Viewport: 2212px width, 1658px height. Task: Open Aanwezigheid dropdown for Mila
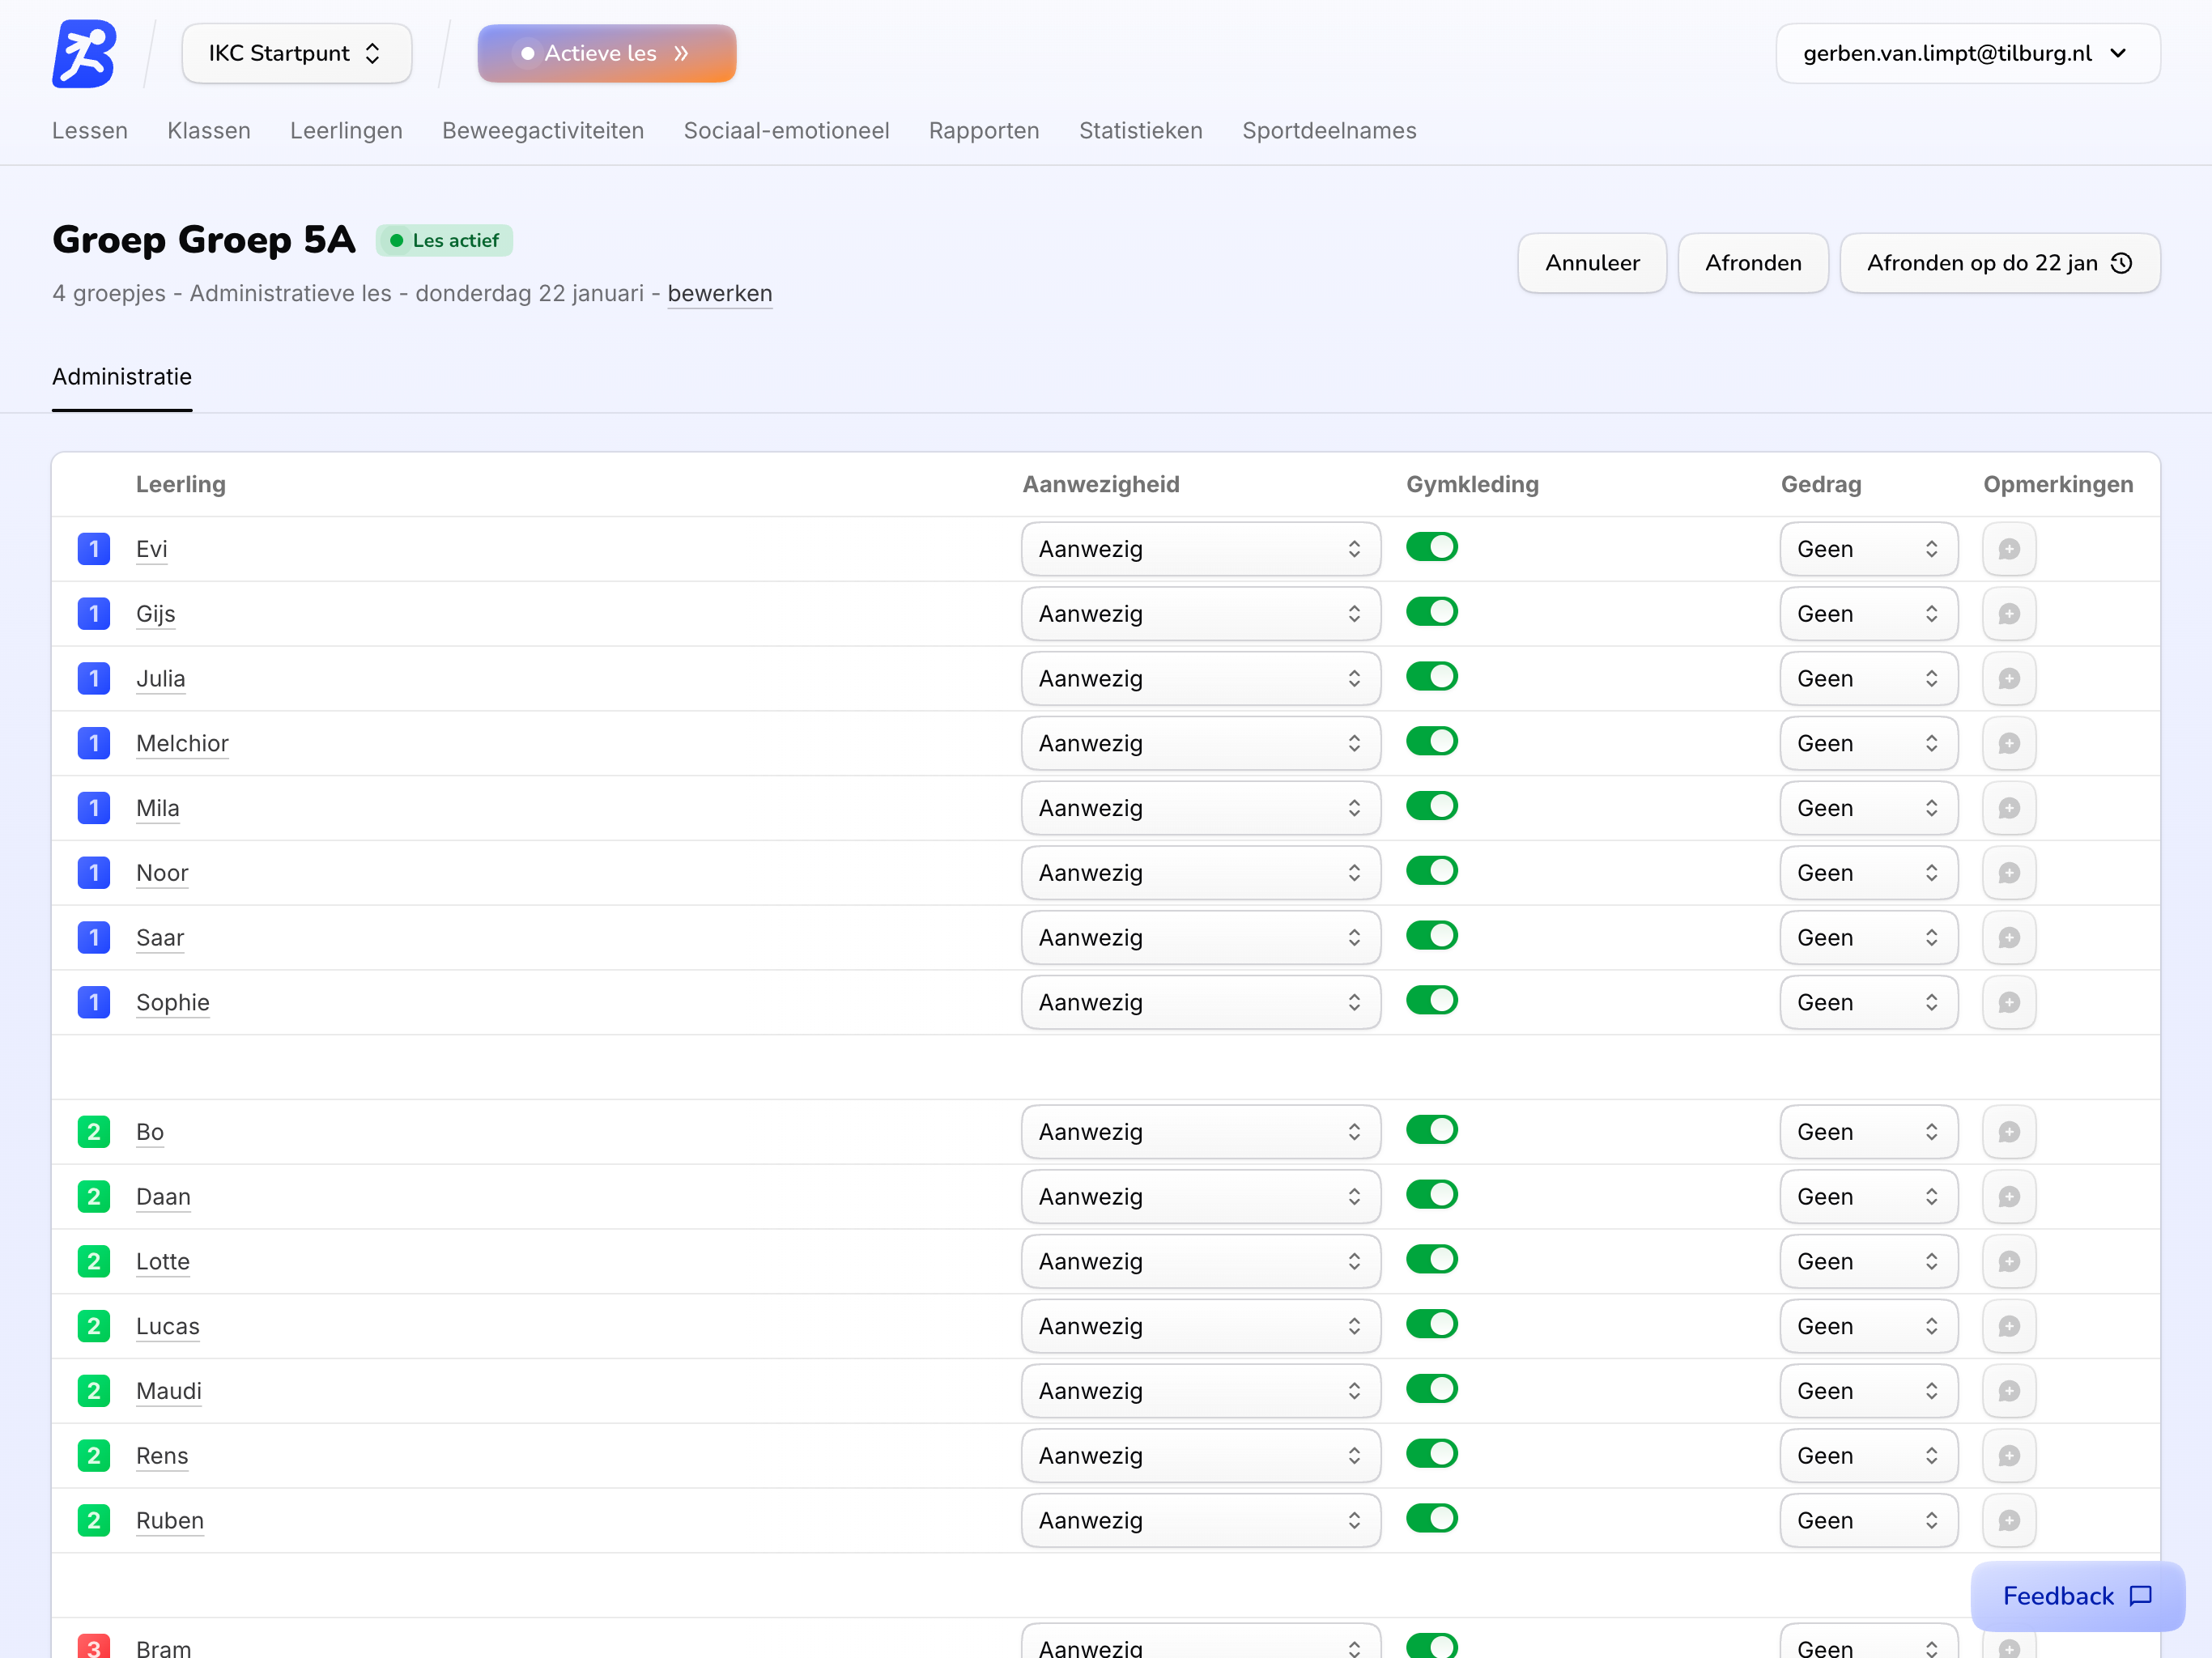(x=1200, y=808)
